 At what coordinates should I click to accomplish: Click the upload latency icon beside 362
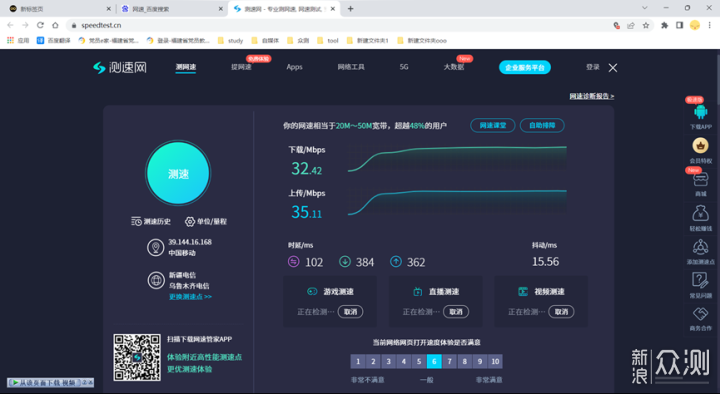(395, 262)
